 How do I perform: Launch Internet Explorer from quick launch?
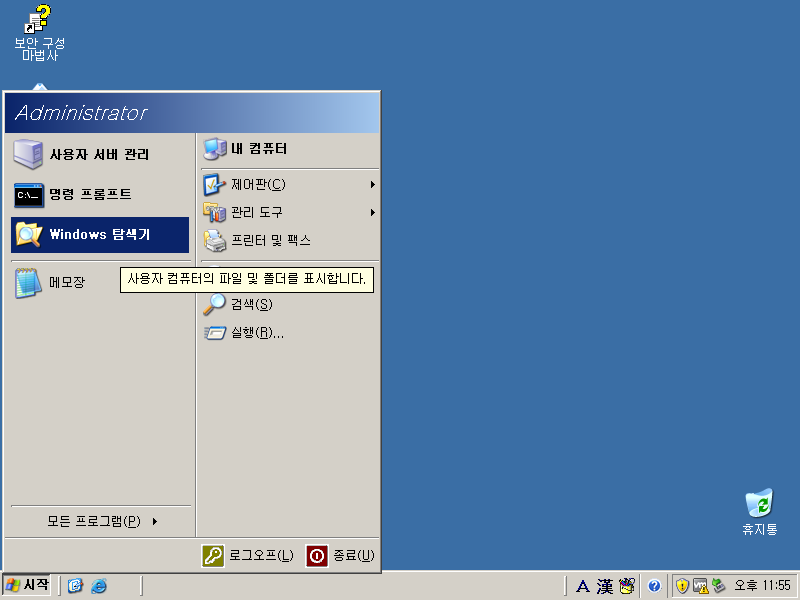pyautogui.click(x=98, y=586)
